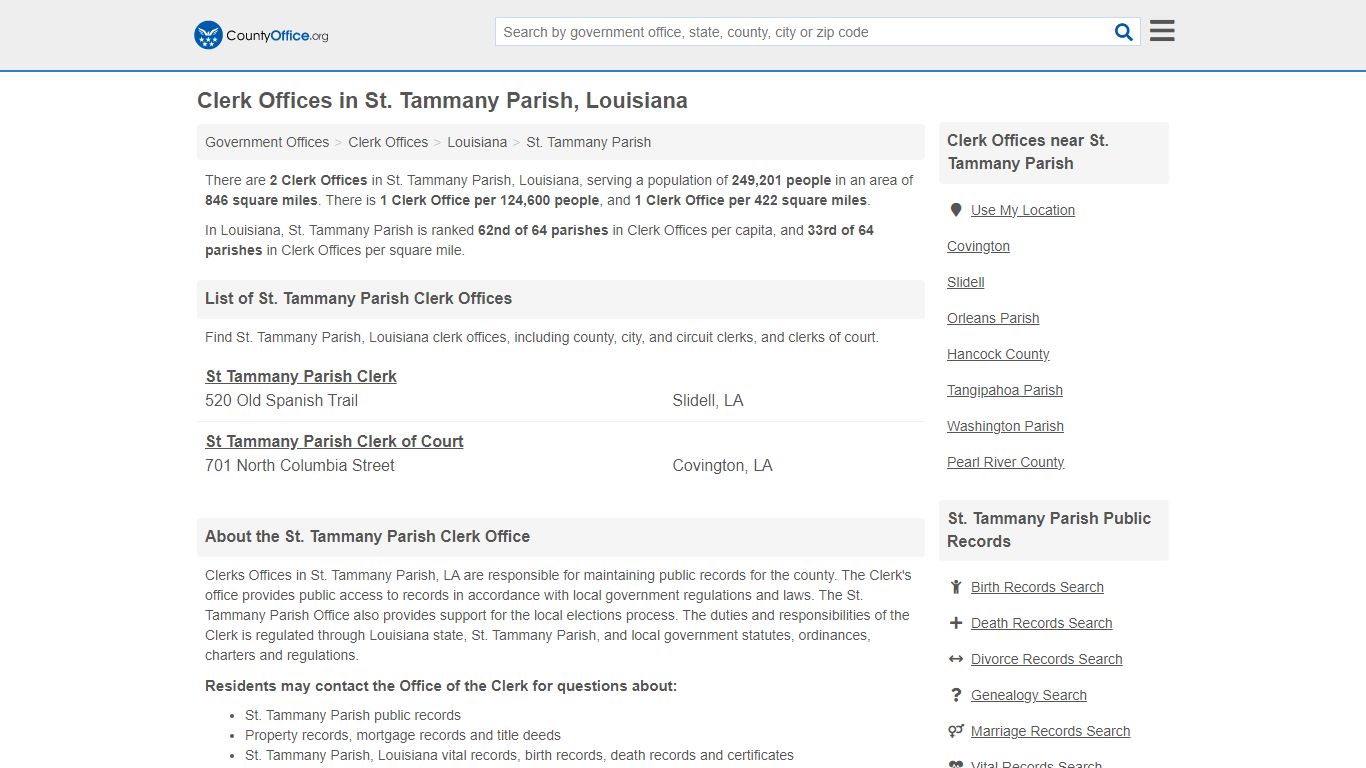The width and height of the screenshot is (1366, 768).
Task: Open St Tammany Parish Clerk listing
Action: pyautogui.click(x=301, y=376)
